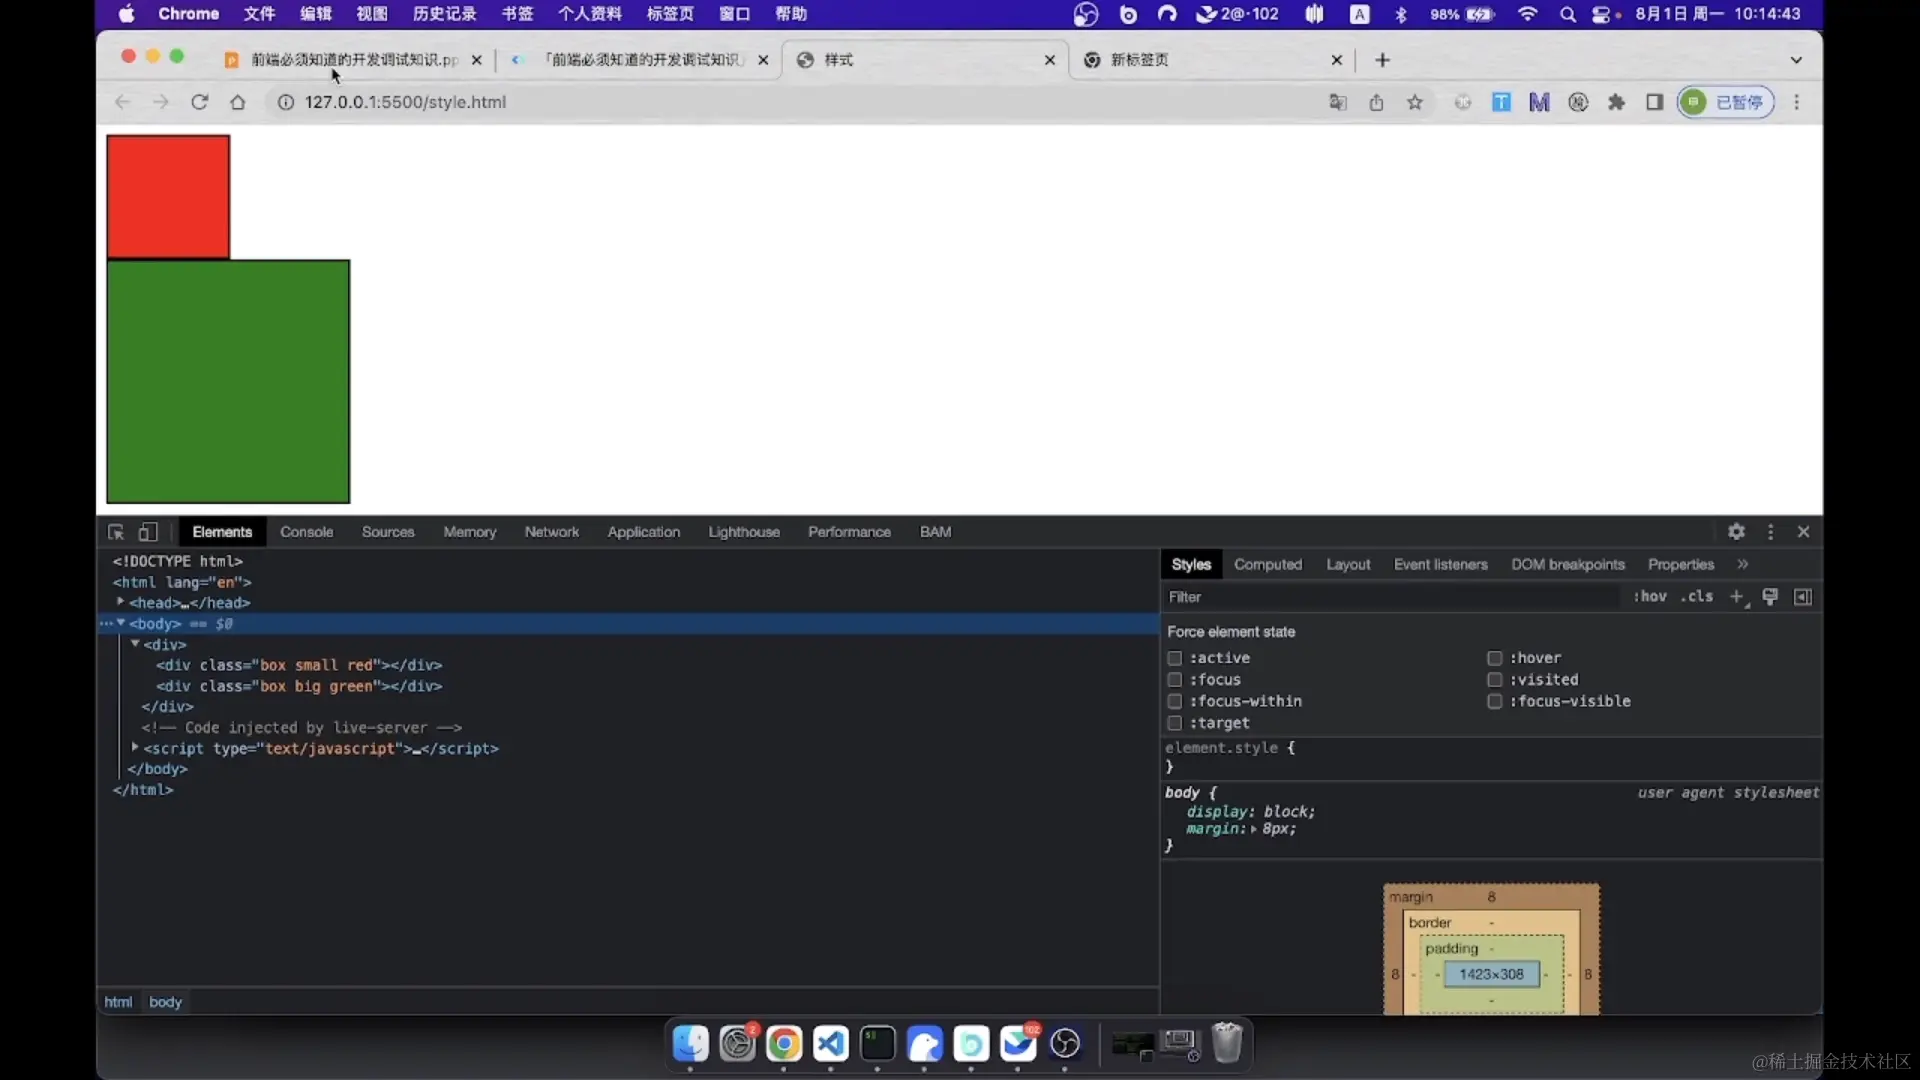Toggle the .cls class editor button
This screenshot has width=1920, height=1080.
click(x=1697, y=597)
